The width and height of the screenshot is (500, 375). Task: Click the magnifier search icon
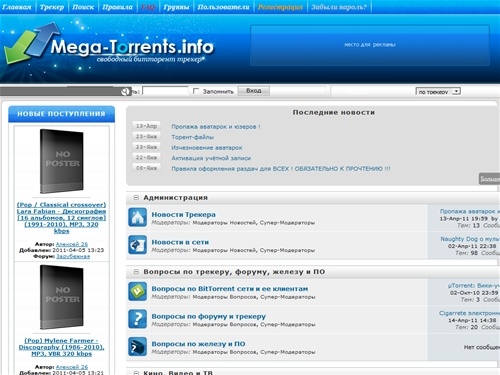click(125, 91)
